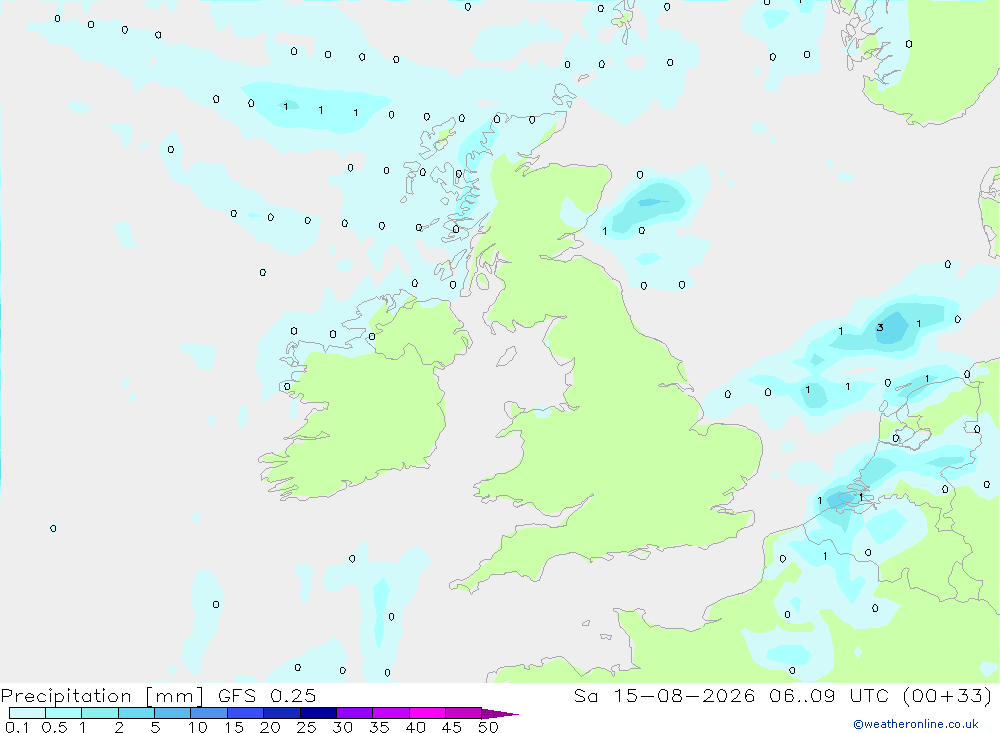
Task: Click the 45–50 mm legend swatch
Action: (x=464, y=713)
